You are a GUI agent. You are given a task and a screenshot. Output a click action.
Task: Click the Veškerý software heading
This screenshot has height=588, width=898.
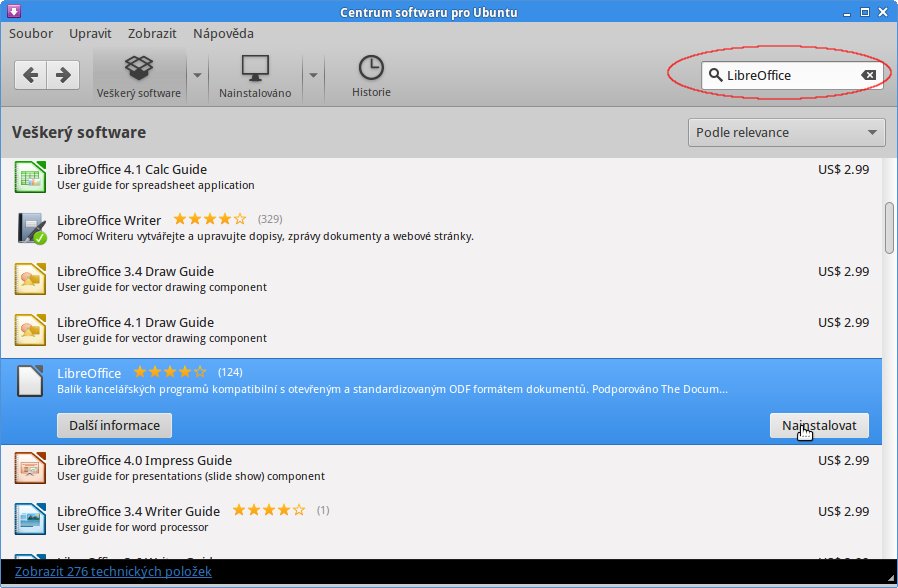79,132
